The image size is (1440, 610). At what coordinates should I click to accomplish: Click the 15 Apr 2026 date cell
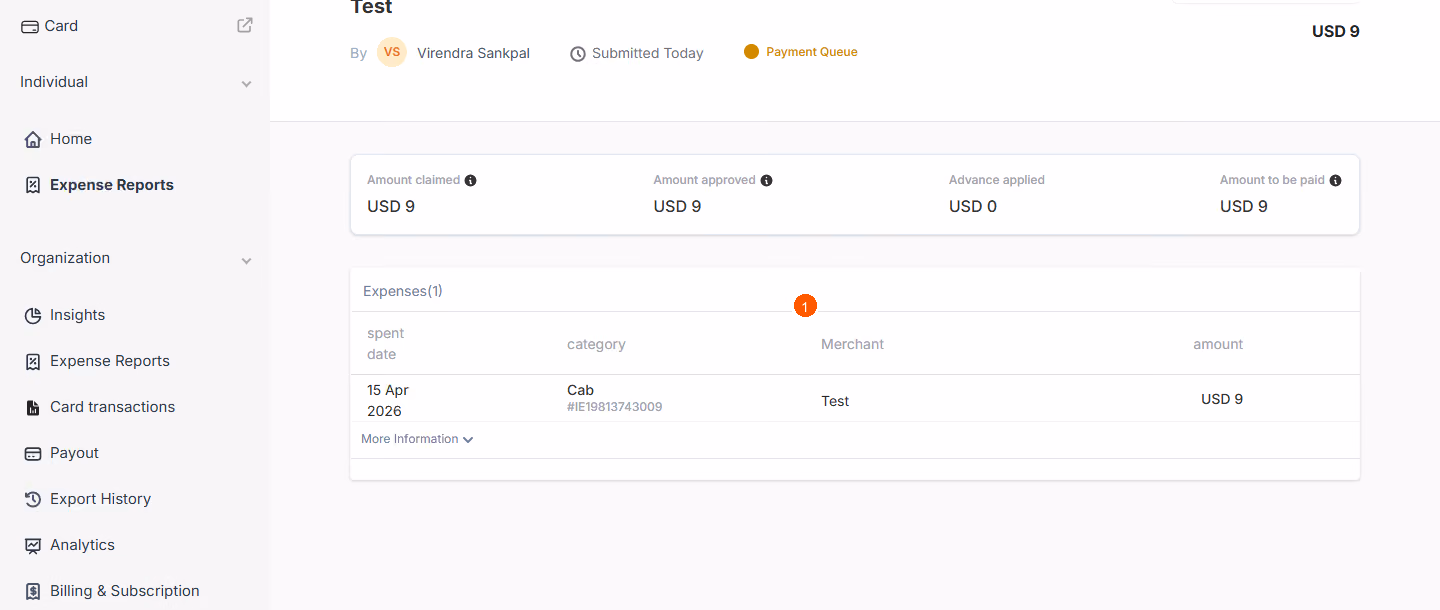(x=388, y=400)
